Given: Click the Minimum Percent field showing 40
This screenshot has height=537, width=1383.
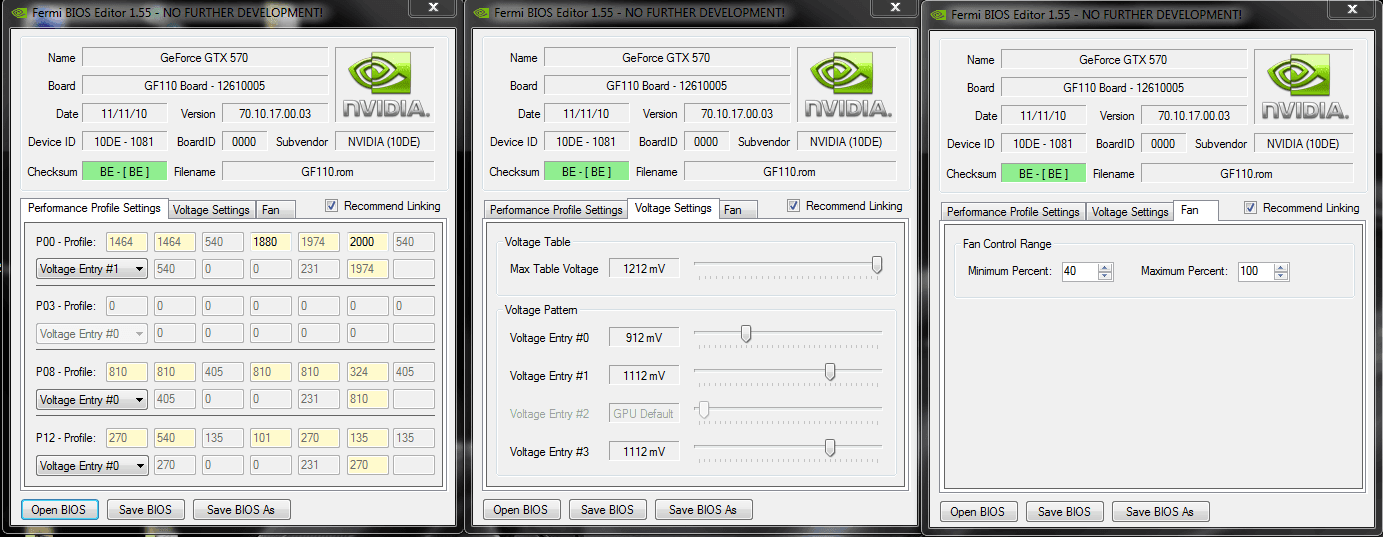Looking at the screenshot, I should click(1080, 271).
